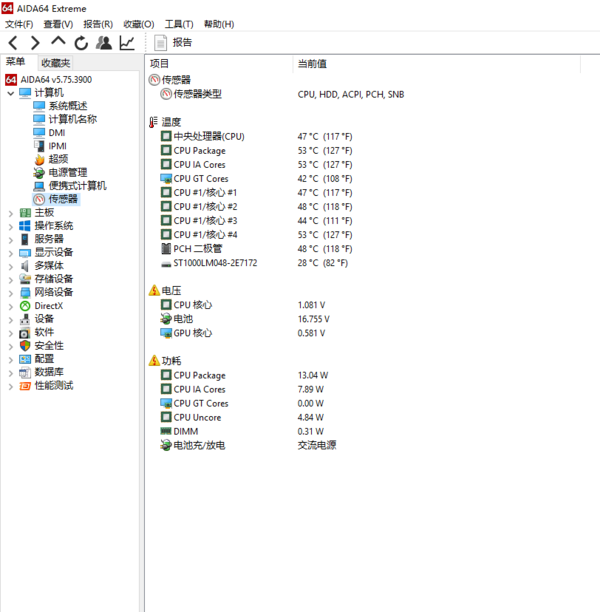Click the 13.04 W CPU Package value

pos(313,375)
